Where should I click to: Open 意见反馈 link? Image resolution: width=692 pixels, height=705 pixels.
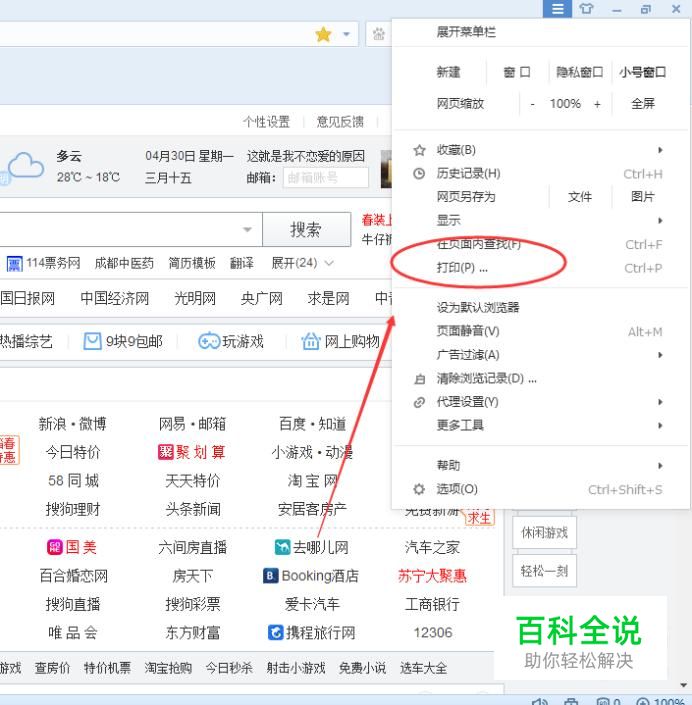coord(340,122)
